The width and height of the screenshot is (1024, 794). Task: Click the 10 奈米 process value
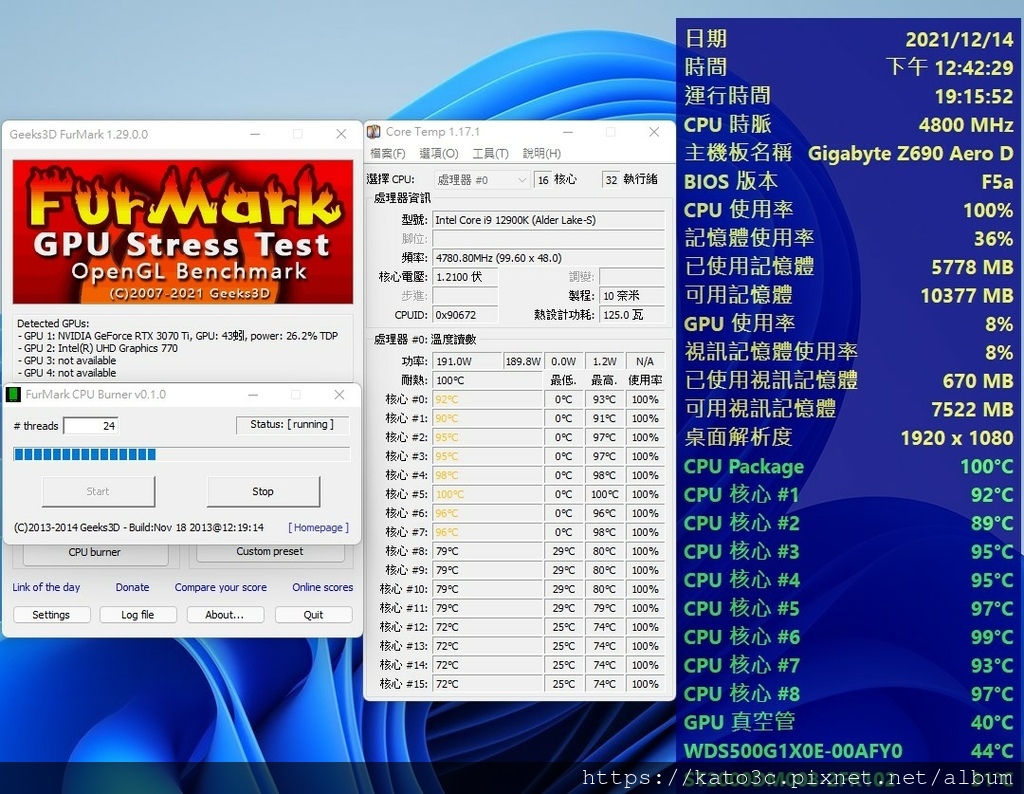pyautogui.click(x=632, y=296)
